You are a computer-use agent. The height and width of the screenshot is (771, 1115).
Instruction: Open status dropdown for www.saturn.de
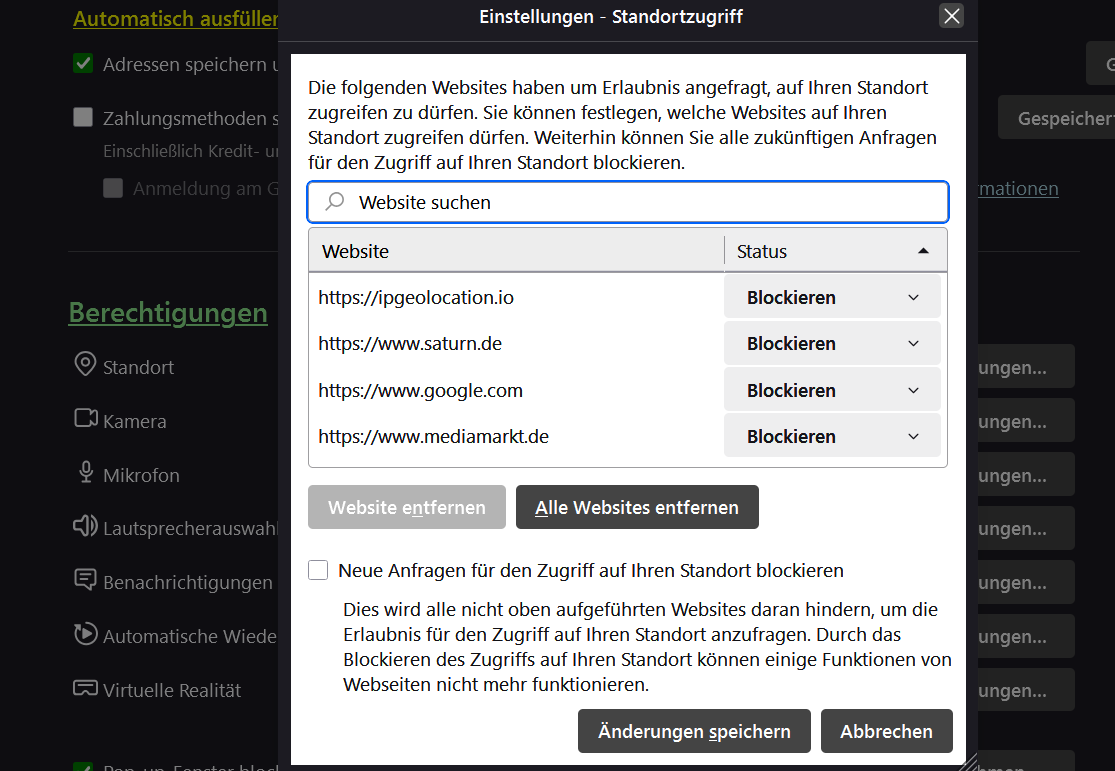pos(832,343)
